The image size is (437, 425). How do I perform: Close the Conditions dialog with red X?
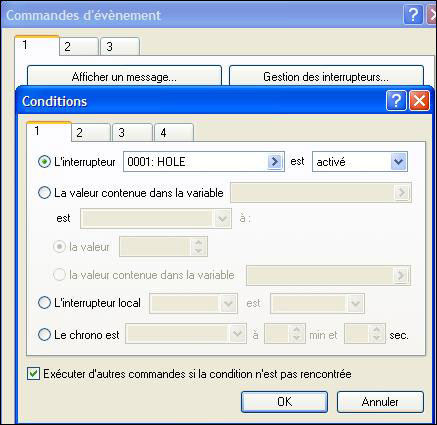tap(419, 101)
